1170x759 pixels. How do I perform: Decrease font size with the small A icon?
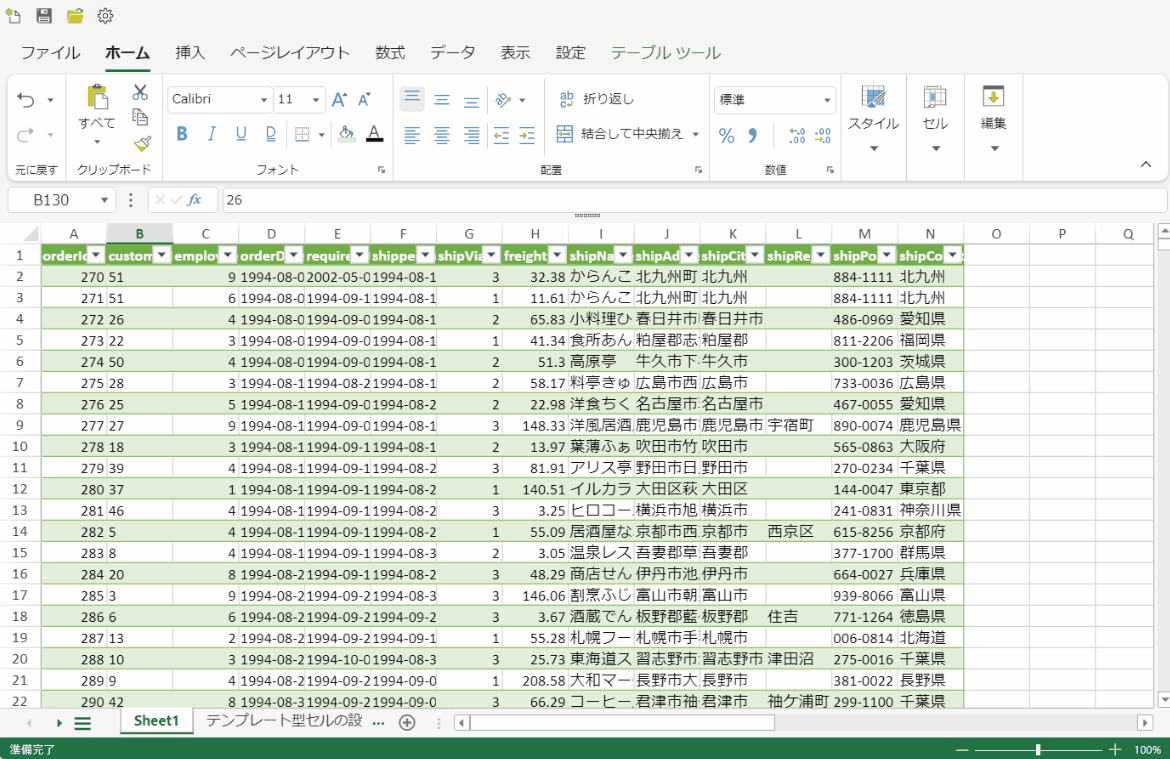365,99
